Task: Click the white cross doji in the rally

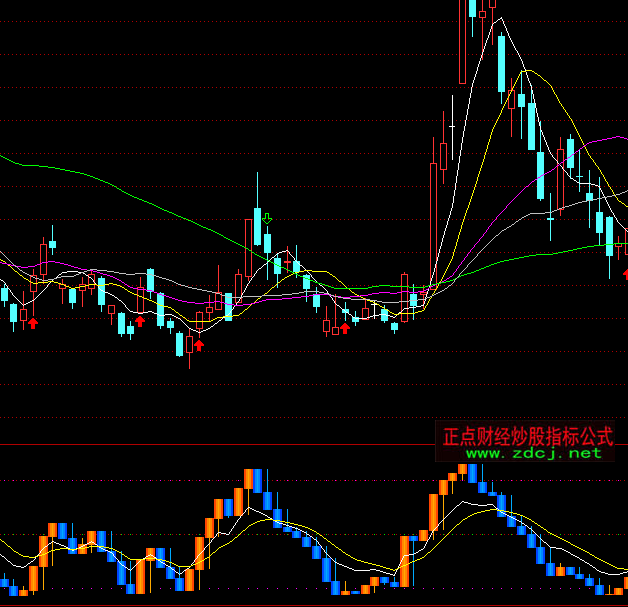Action: click(452, 127)
